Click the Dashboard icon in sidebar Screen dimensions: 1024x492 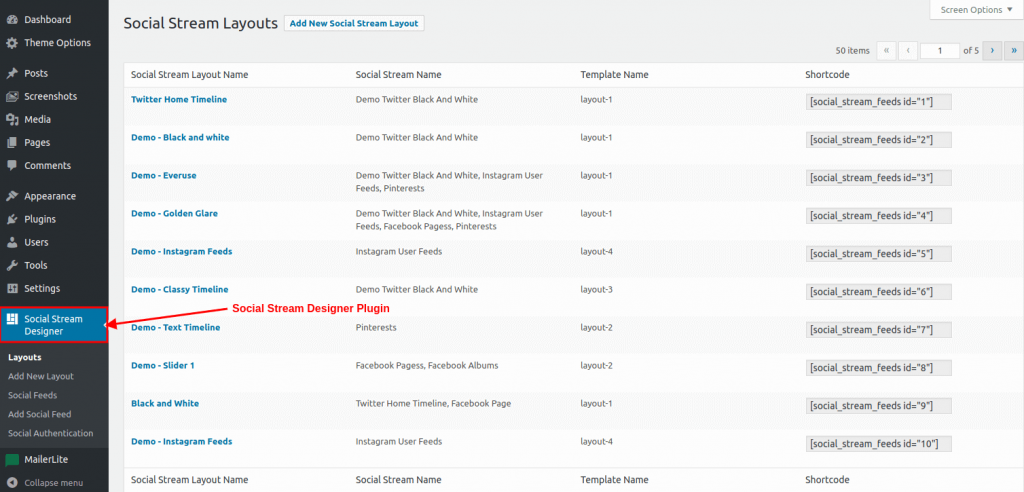coord(12,19)
